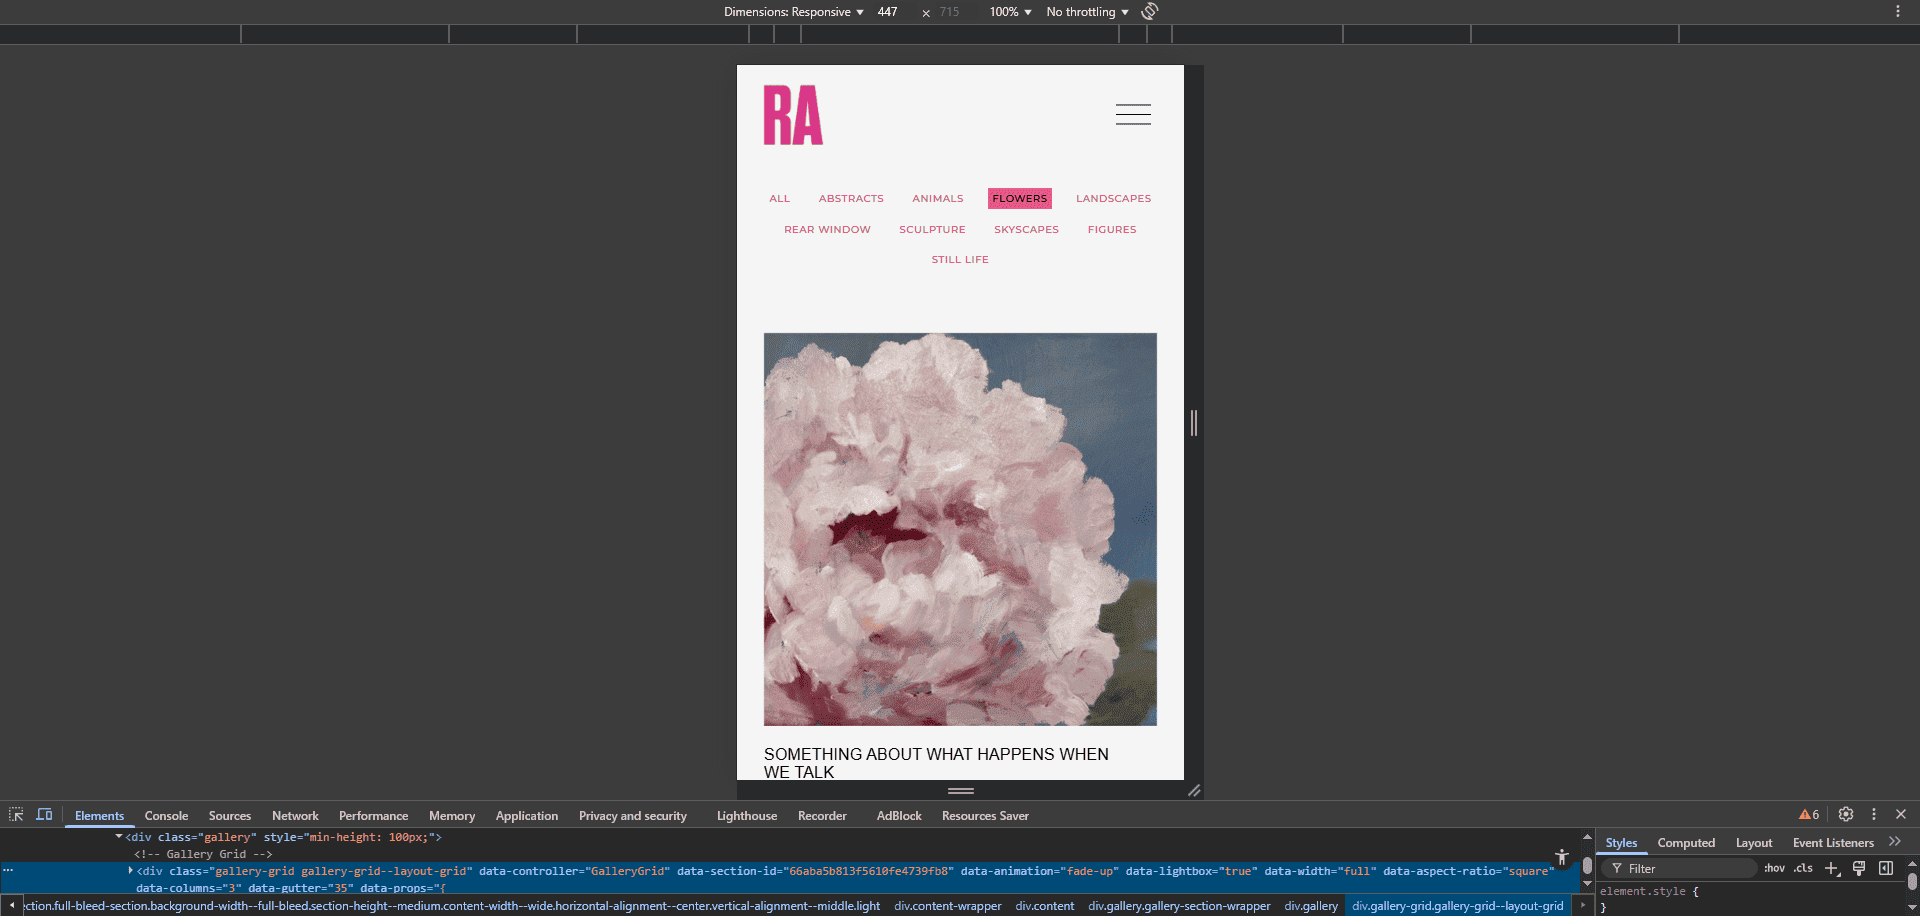Open the Lighthouse tab
Image resolution: width=1920 pixels, height=916 pixels.
coord(747,816)
